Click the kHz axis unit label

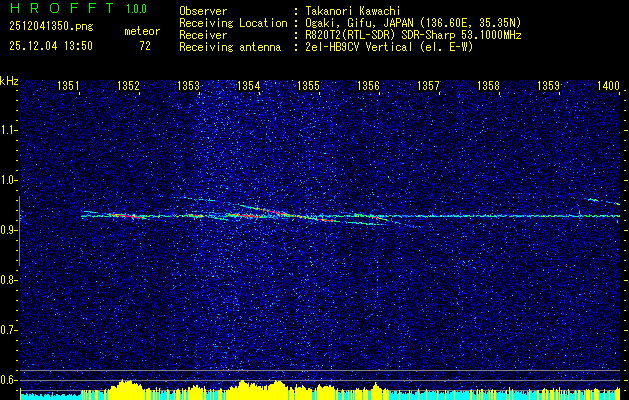click(x=9, y=81)
